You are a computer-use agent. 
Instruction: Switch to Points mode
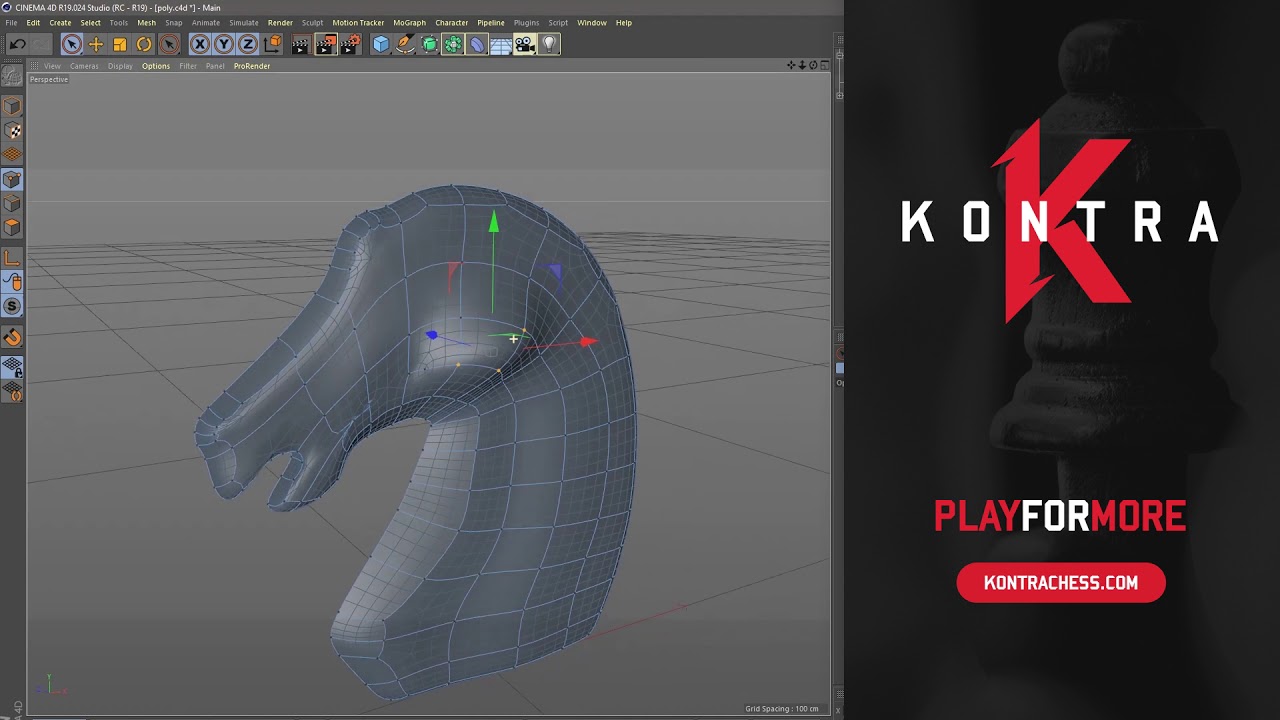(12, 180)
